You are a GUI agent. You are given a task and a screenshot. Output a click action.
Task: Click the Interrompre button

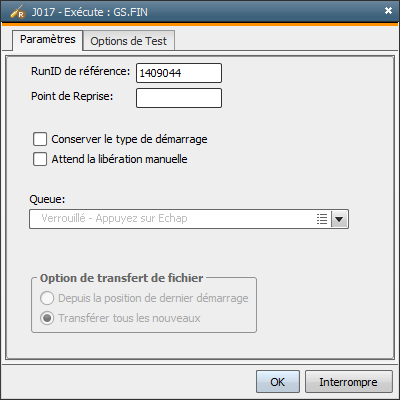click(x=348, y=382)
